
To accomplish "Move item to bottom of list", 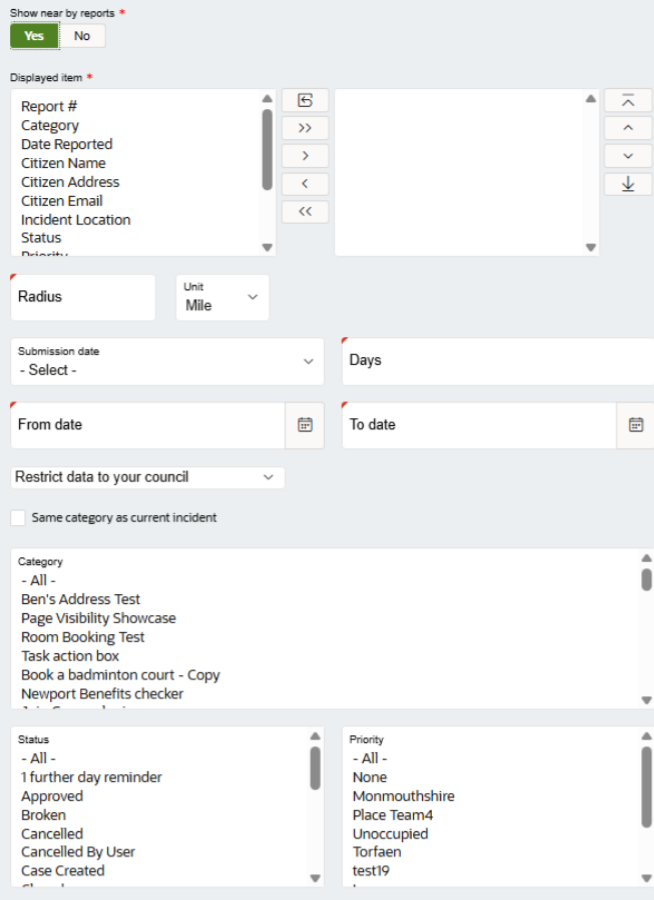I will coord(628,184).
